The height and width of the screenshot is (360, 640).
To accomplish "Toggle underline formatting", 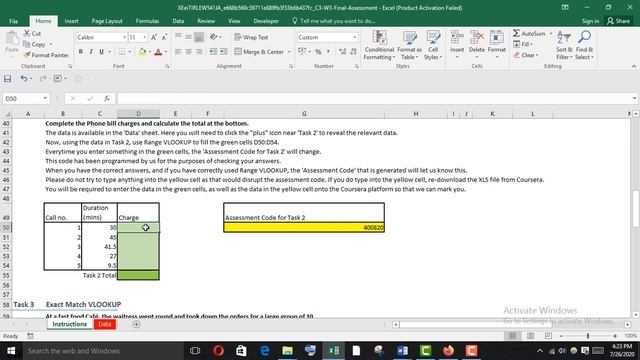I will click(101, 52).
